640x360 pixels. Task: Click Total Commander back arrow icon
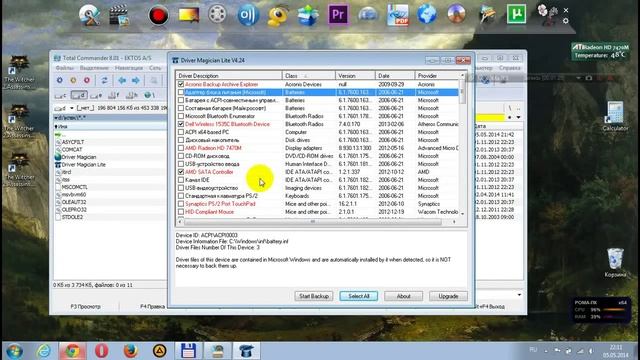point(122,80)
